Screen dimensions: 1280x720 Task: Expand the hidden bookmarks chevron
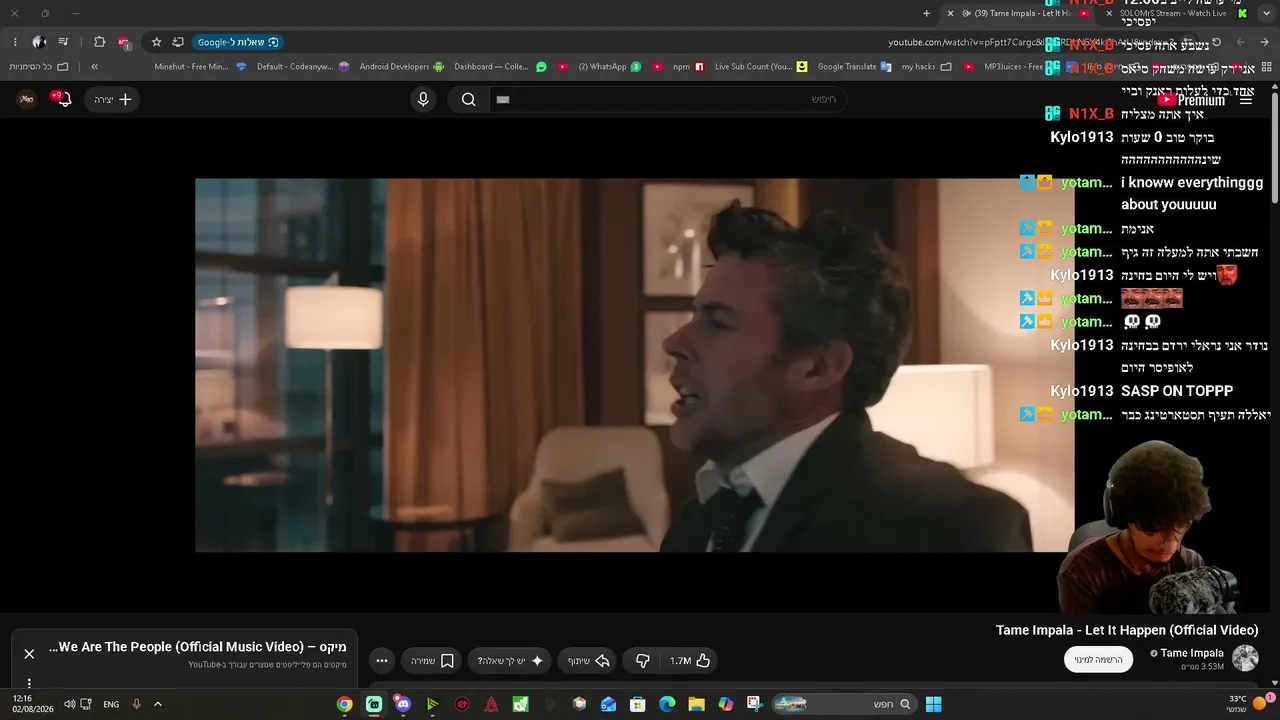pos(94,67)
